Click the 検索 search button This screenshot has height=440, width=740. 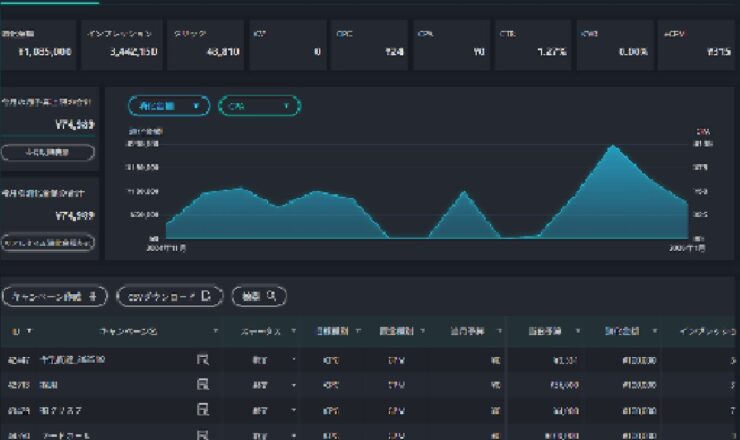[x=259, y=296]
